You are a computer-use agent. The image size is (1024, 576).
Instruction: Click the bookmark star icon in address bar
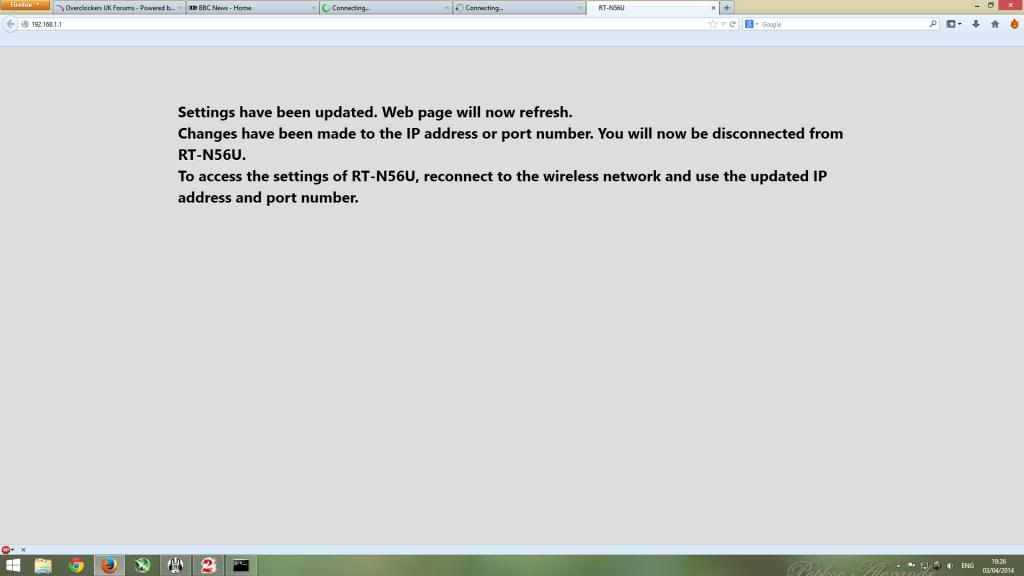(x=712, y=24)
